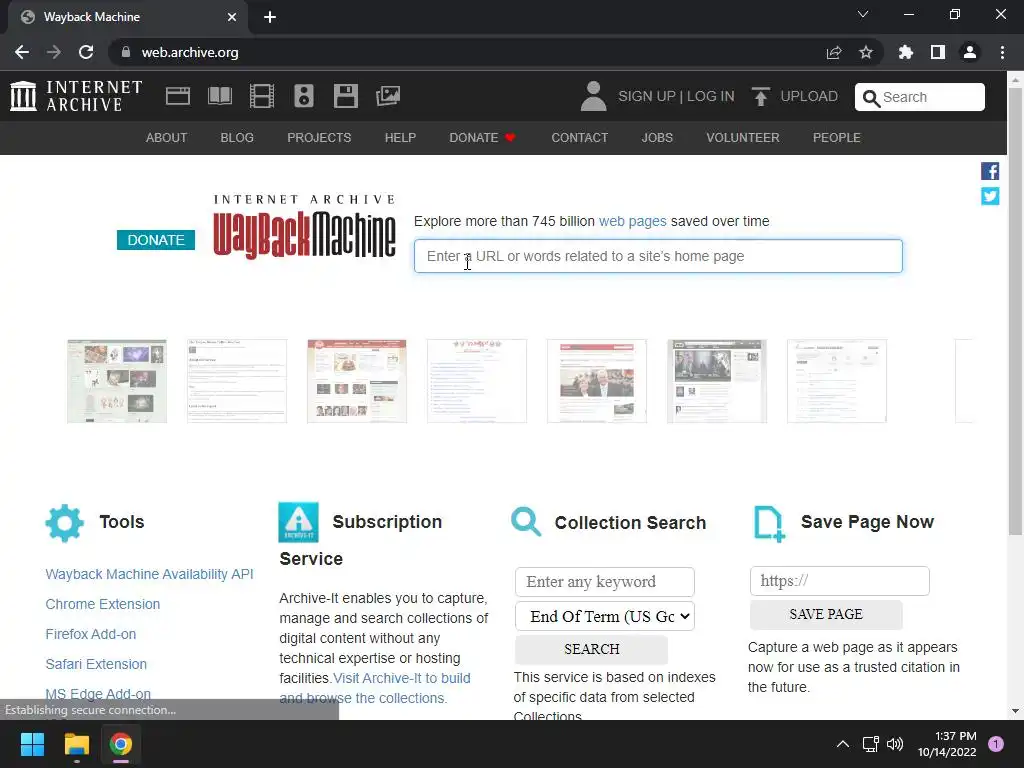Open the Chrome Extension link
This screenshot has height=768, width=1024.
[x=103, y=604]
